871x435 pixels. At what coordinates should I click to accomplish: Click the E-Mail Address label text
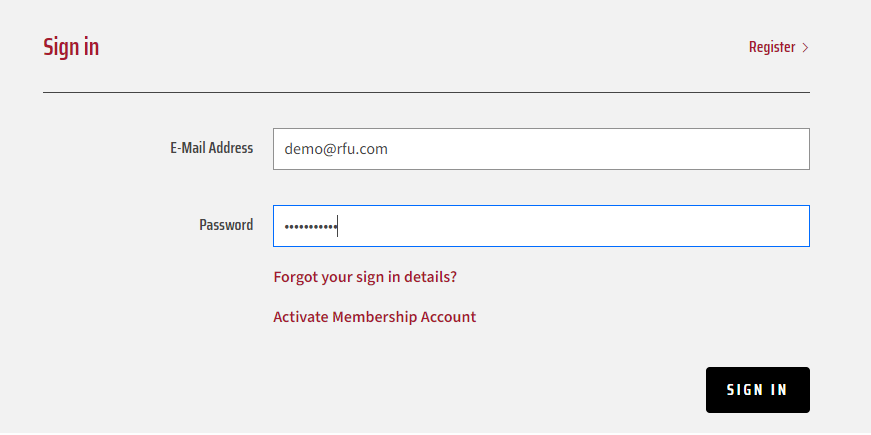click(x=212, y=148)
